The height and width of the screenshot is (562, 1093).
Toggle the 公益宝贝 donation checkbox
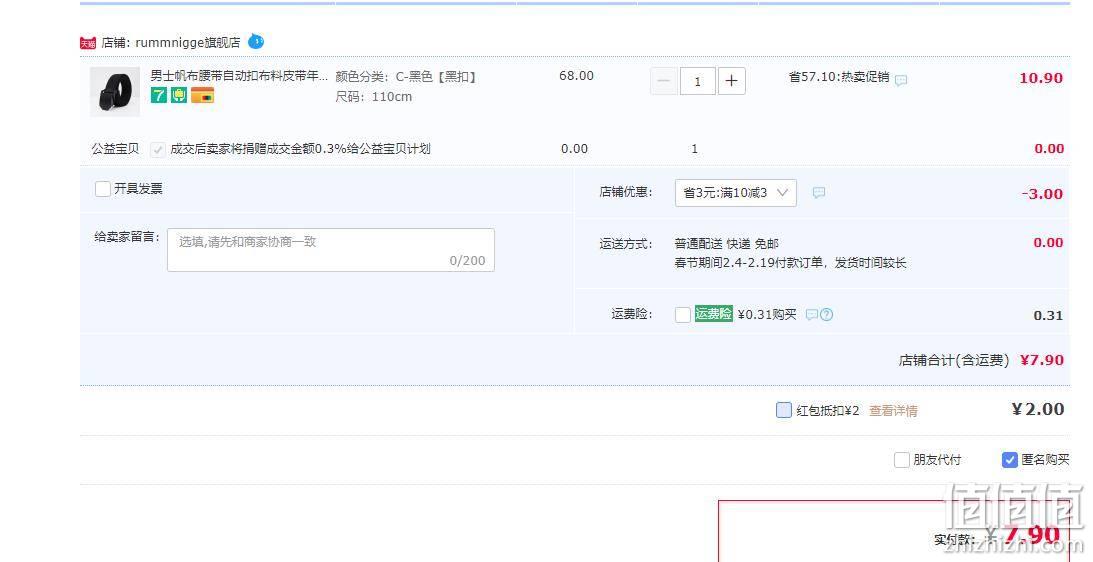pos(158,149)
